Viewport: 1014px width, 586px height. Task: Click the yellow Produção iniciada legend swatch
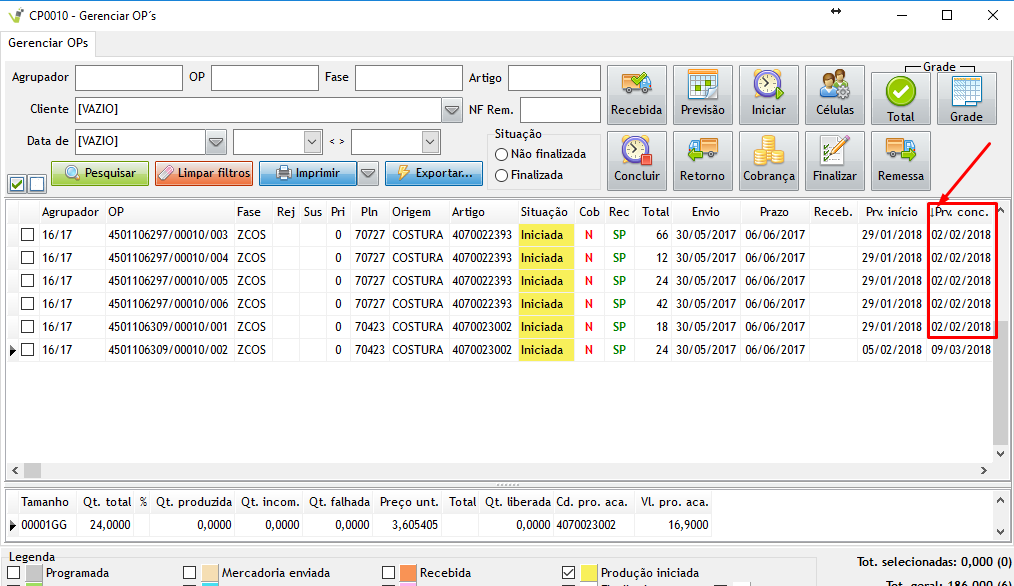pyautogui.click(x=587, y=573)
